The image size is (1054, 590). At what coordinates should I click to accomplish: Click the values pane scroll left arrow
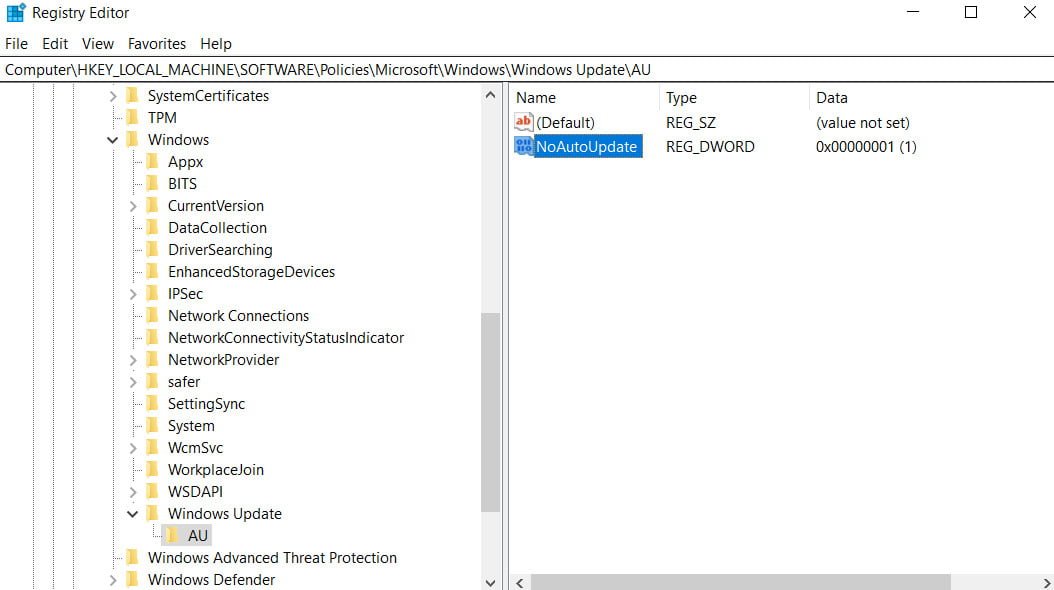[520, 583]
